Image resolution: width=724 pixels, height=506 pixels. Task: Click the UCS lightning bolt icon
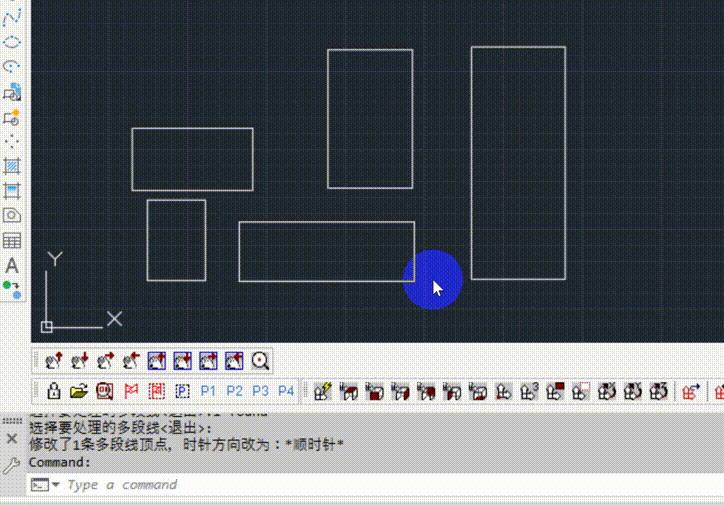point(323,391)
